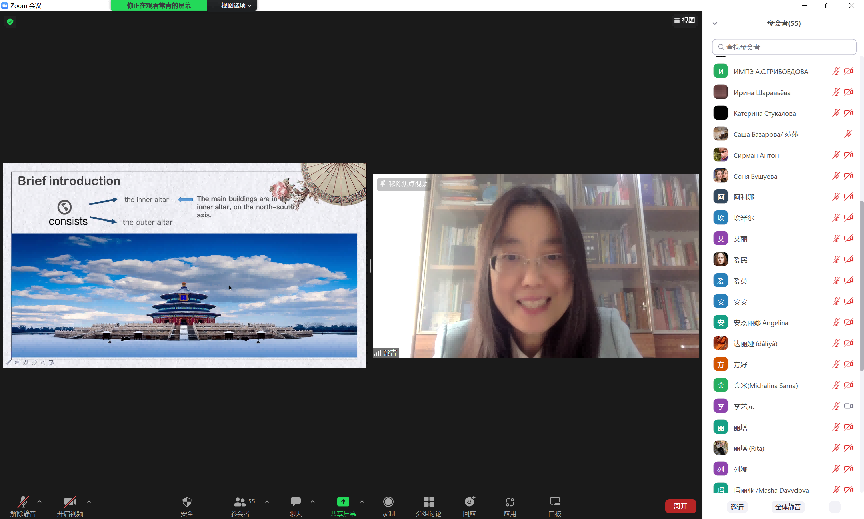Unmute the microphone in the bottom toolbar
This screenshot has width=864, height=519.
click(x=21, y=502)
